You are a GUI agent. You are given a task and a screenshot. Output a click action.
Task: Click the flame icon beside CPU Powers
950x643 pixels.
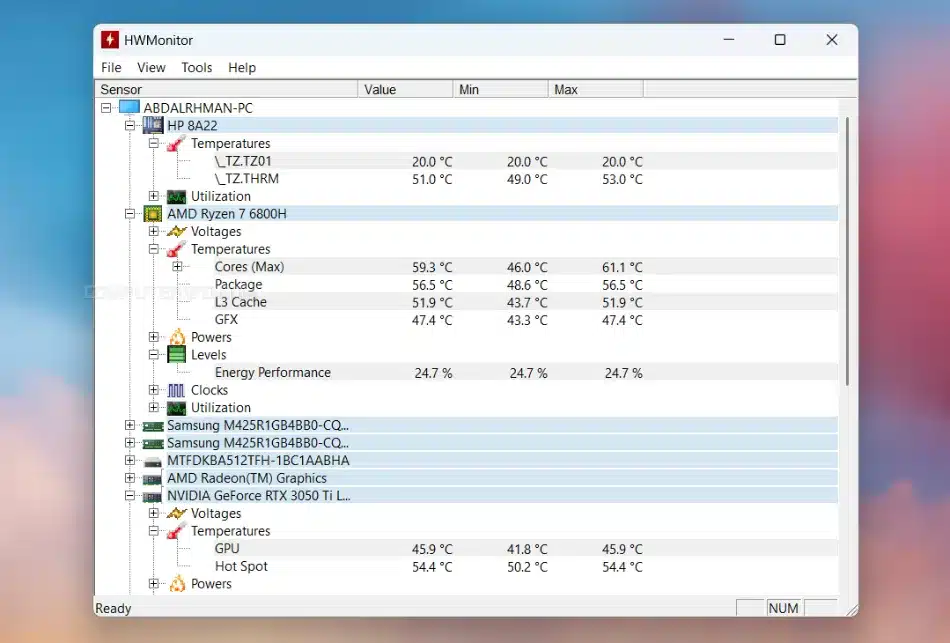(x=176, y=337)
